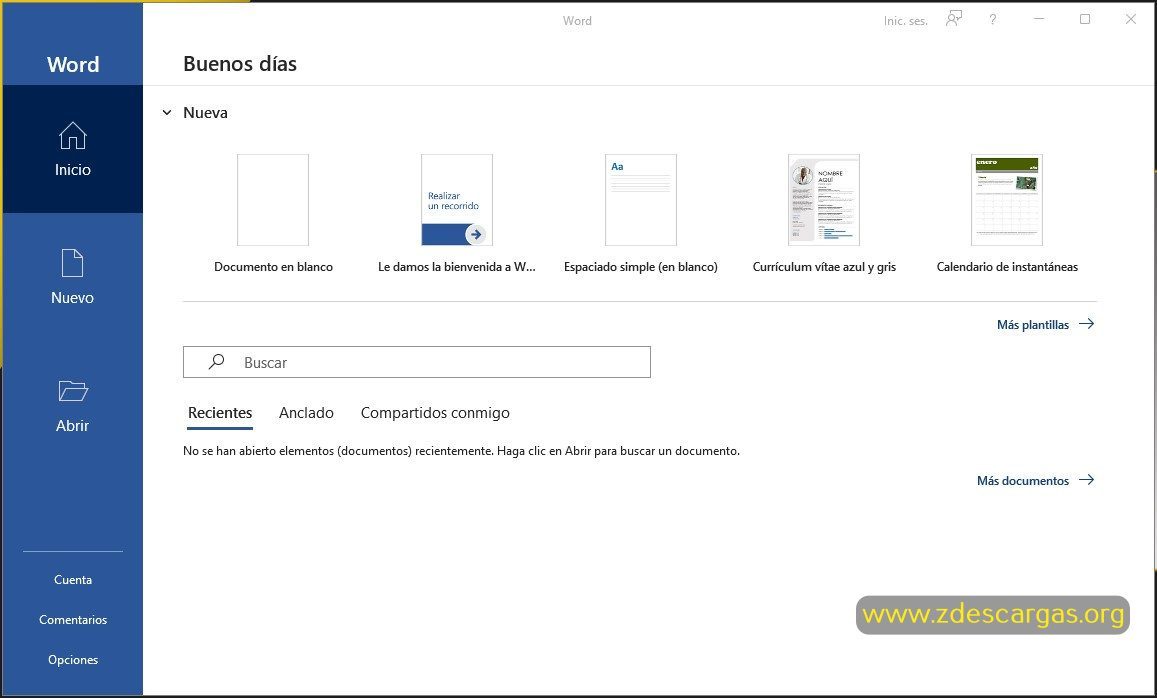The width and height of the screenshot is (1157, 698).
Task: Click the Espaciado simple (en blanco) label
Action: [x=640, y=267]
